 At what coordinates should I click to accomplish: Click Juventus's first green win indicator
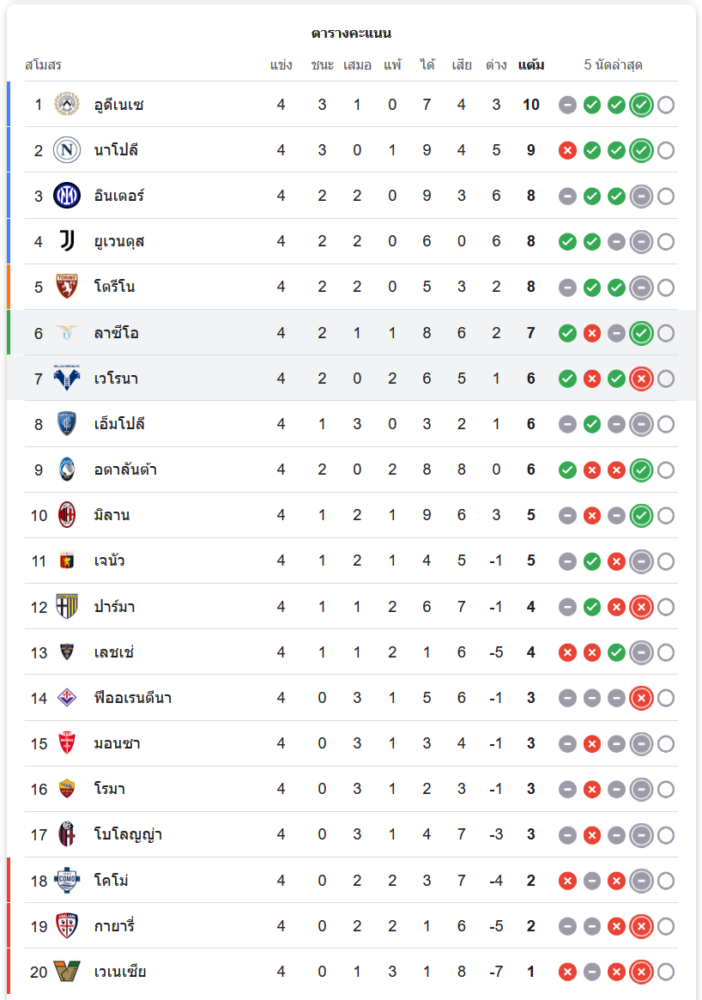click(567, 241)
